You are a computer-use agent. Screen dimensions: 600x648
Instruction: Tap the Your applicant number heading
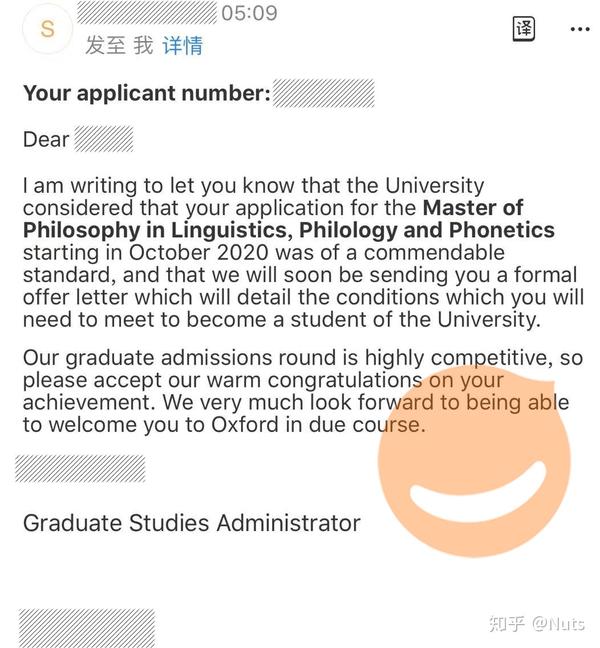coord(147,93)
